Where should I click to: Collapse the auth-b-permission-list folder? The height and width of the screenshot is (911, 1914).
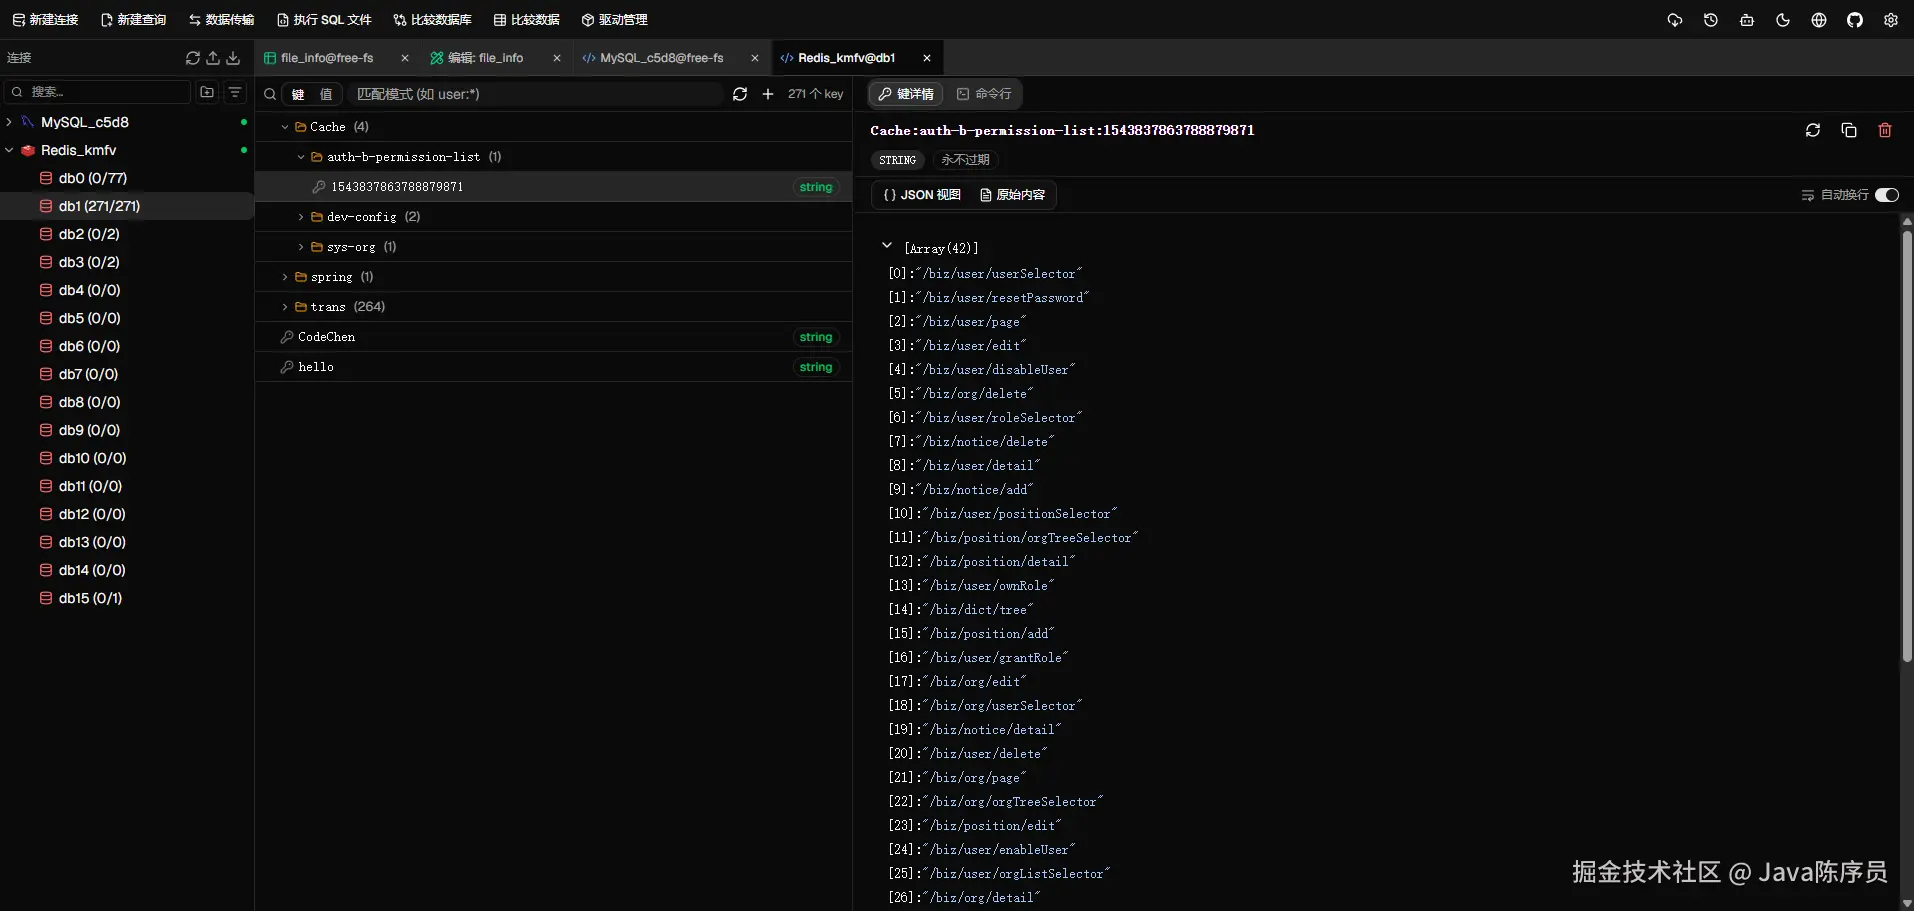point(301,157)
